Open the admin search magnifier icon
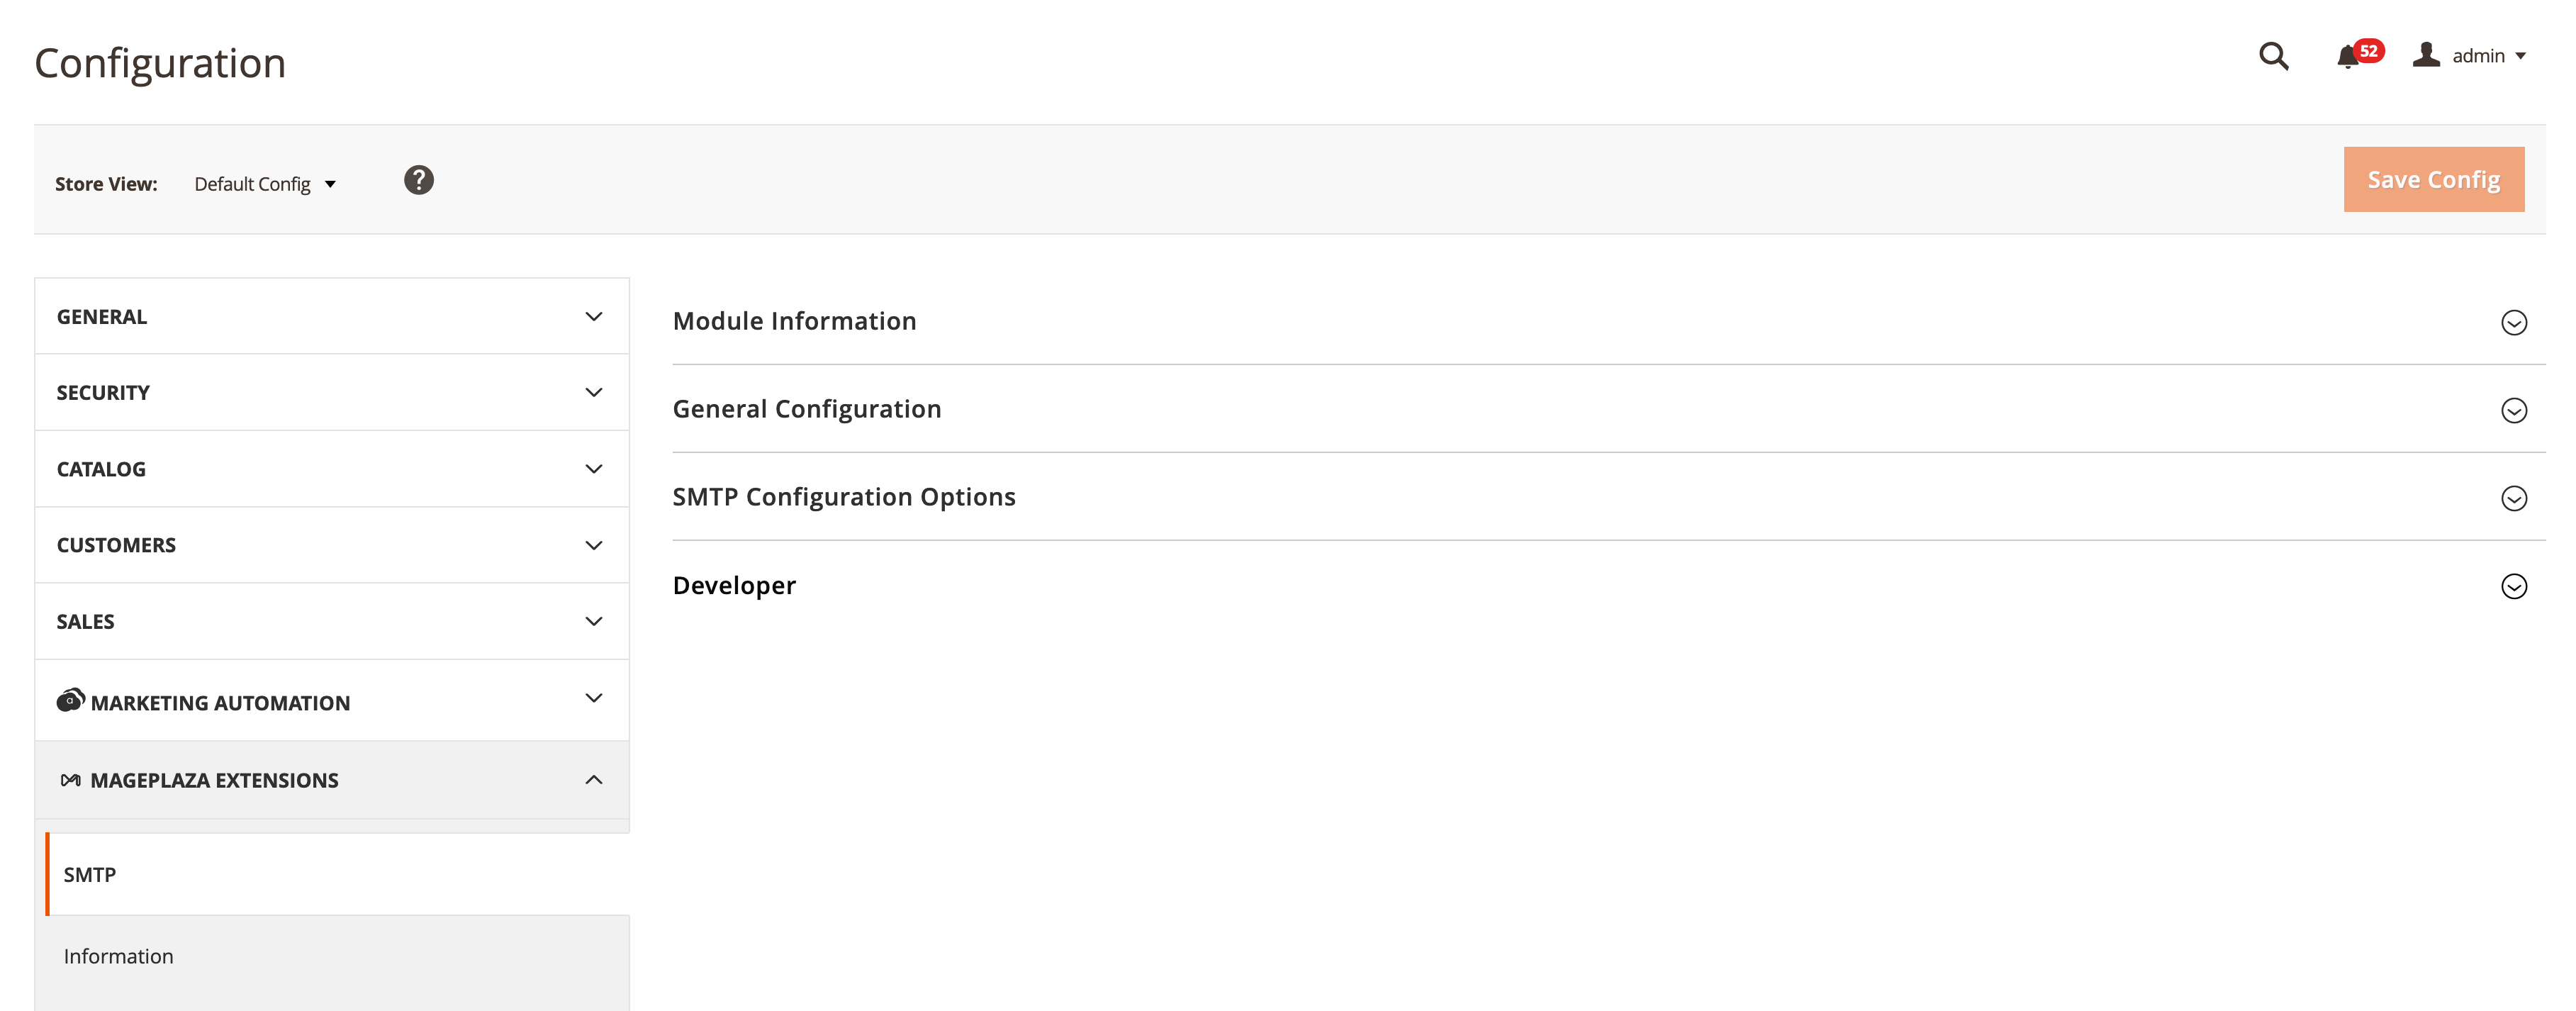This screenshot has height=1011, width=2576. [2273, 56]
